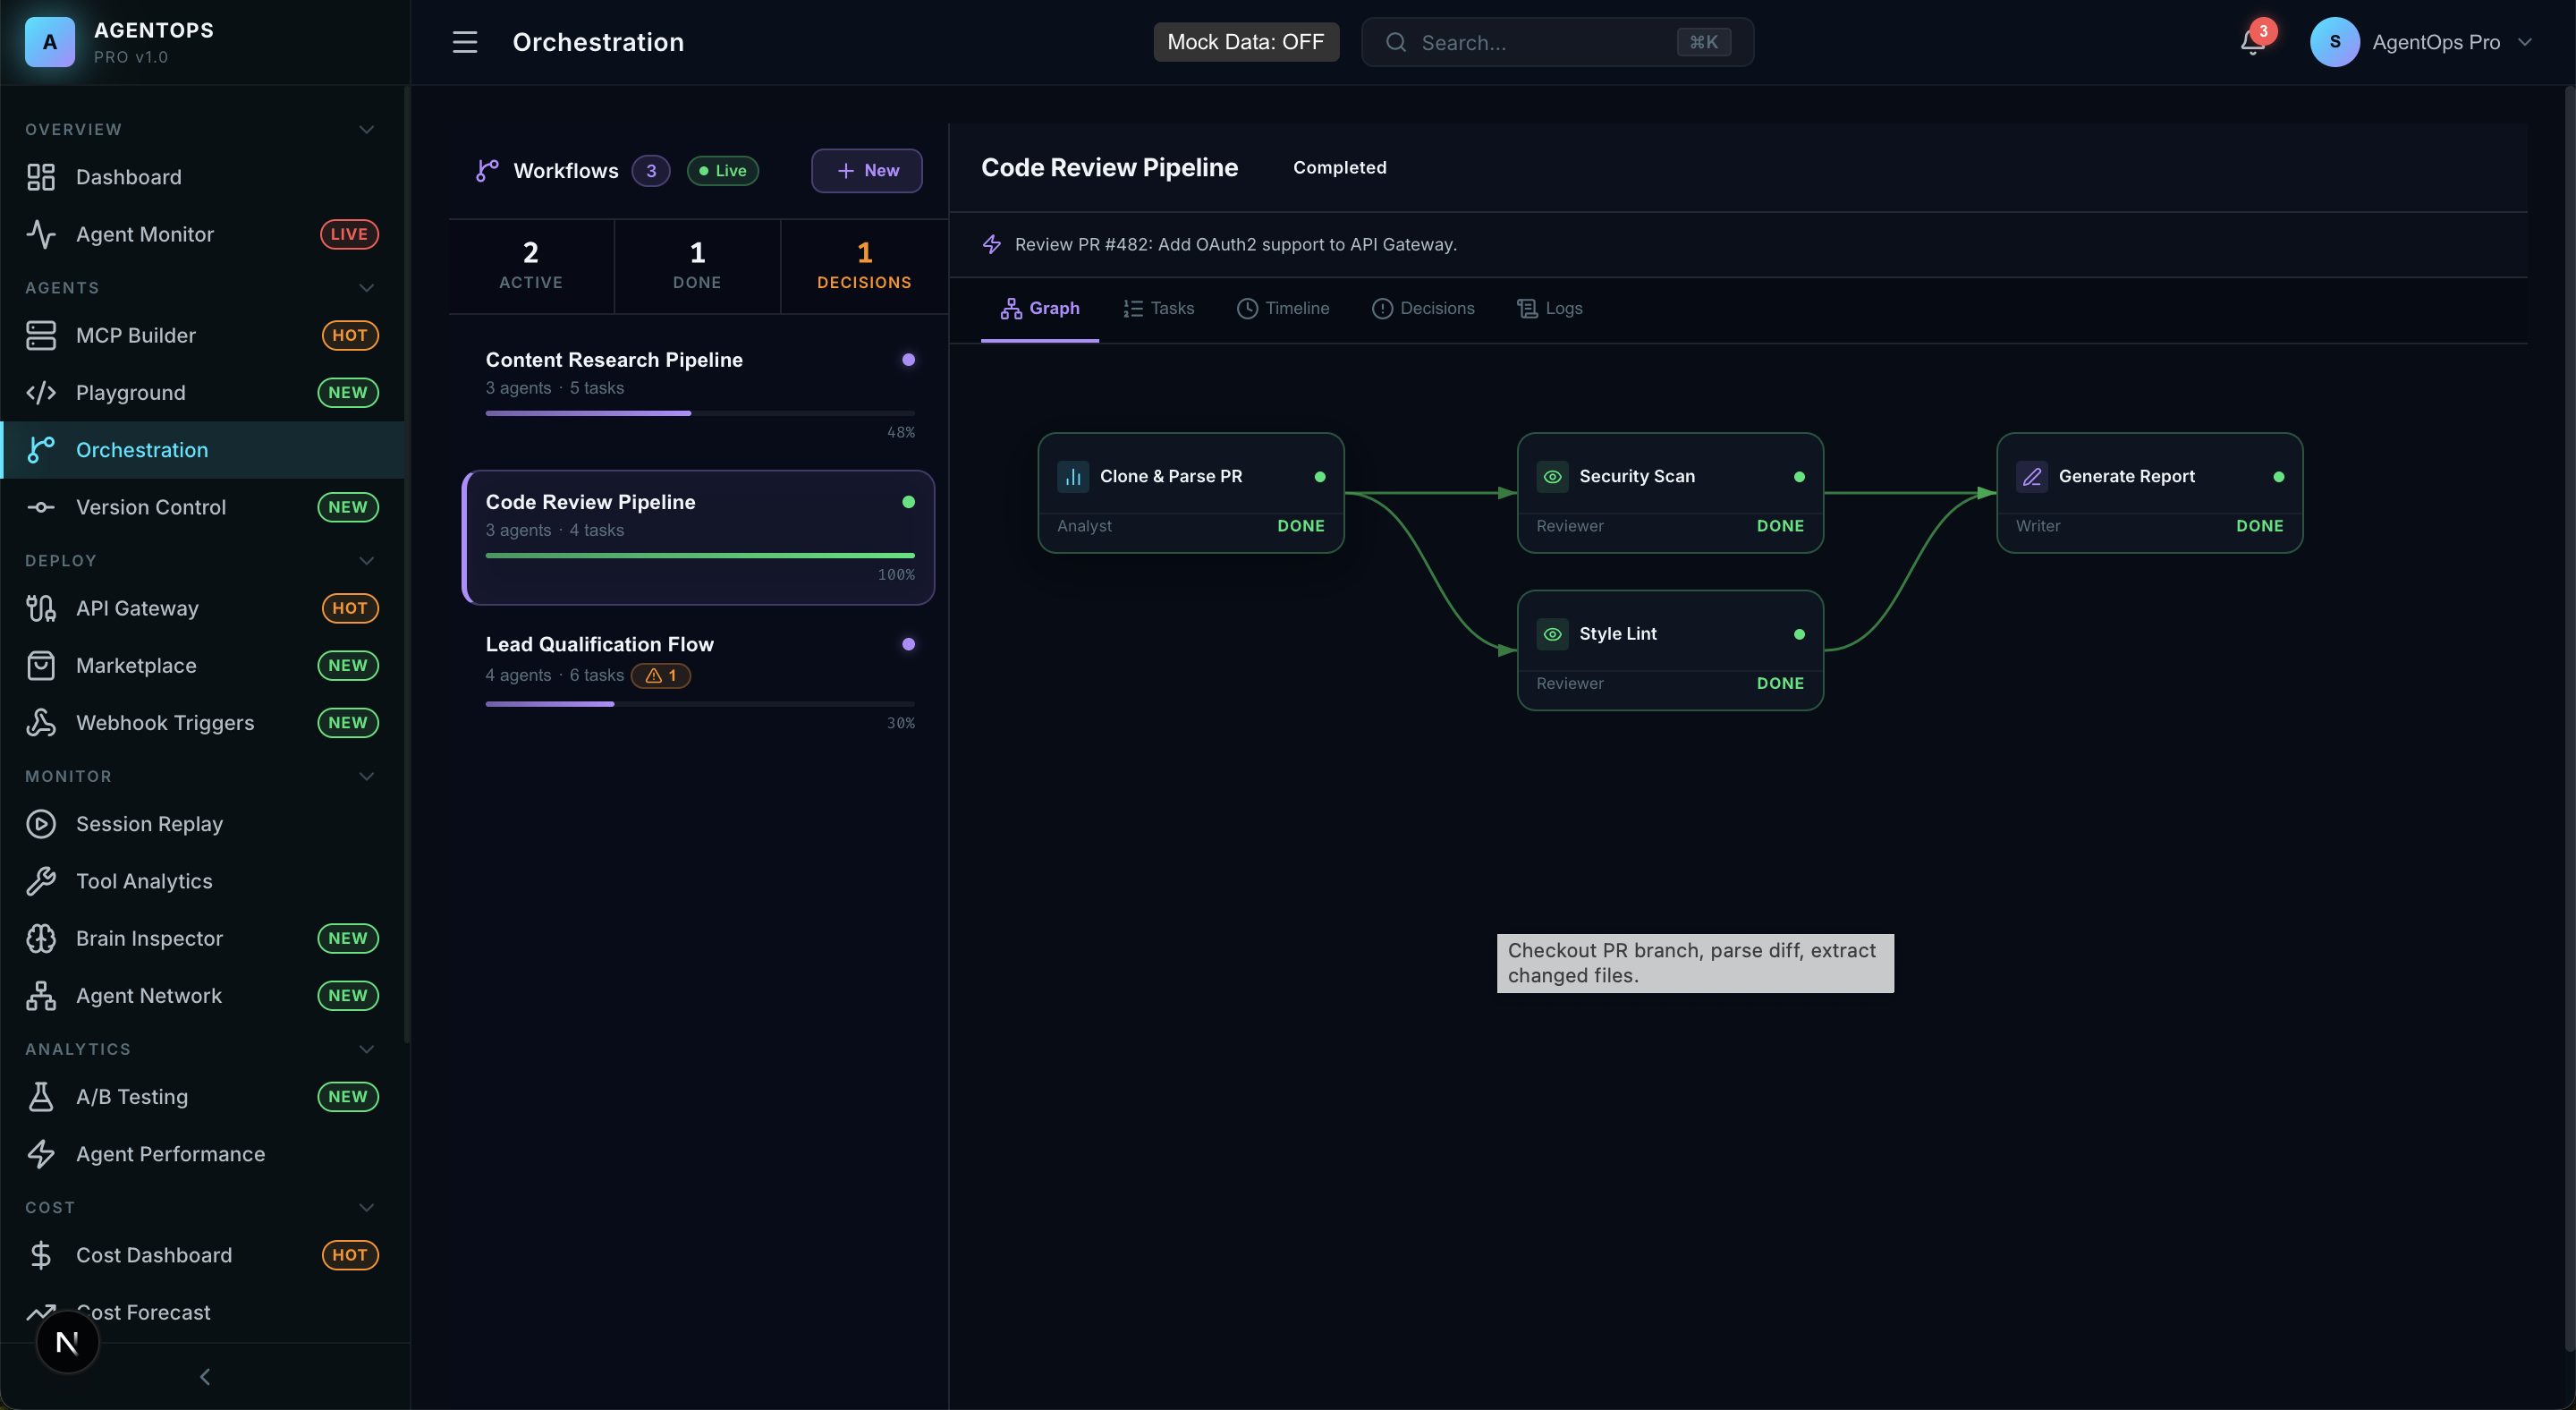Switch to the Decisions tab

pyautogui.click(x=1423, y=308)
